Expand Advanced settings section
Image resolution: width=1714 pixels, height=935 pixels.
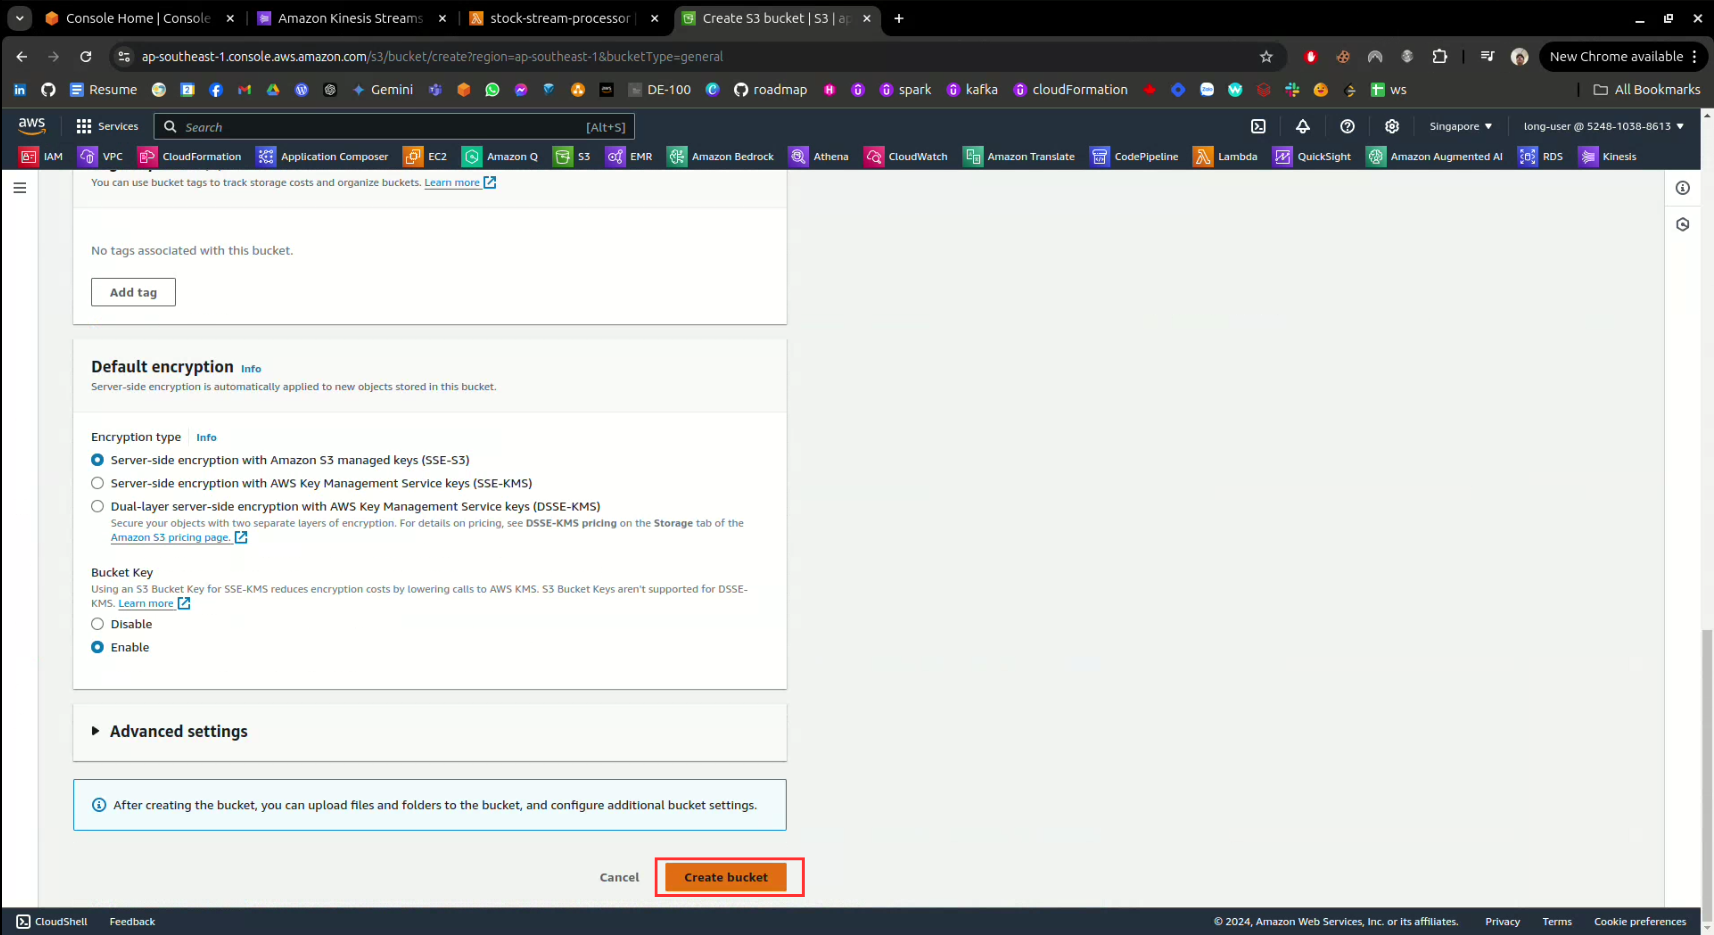click(170, 732)
